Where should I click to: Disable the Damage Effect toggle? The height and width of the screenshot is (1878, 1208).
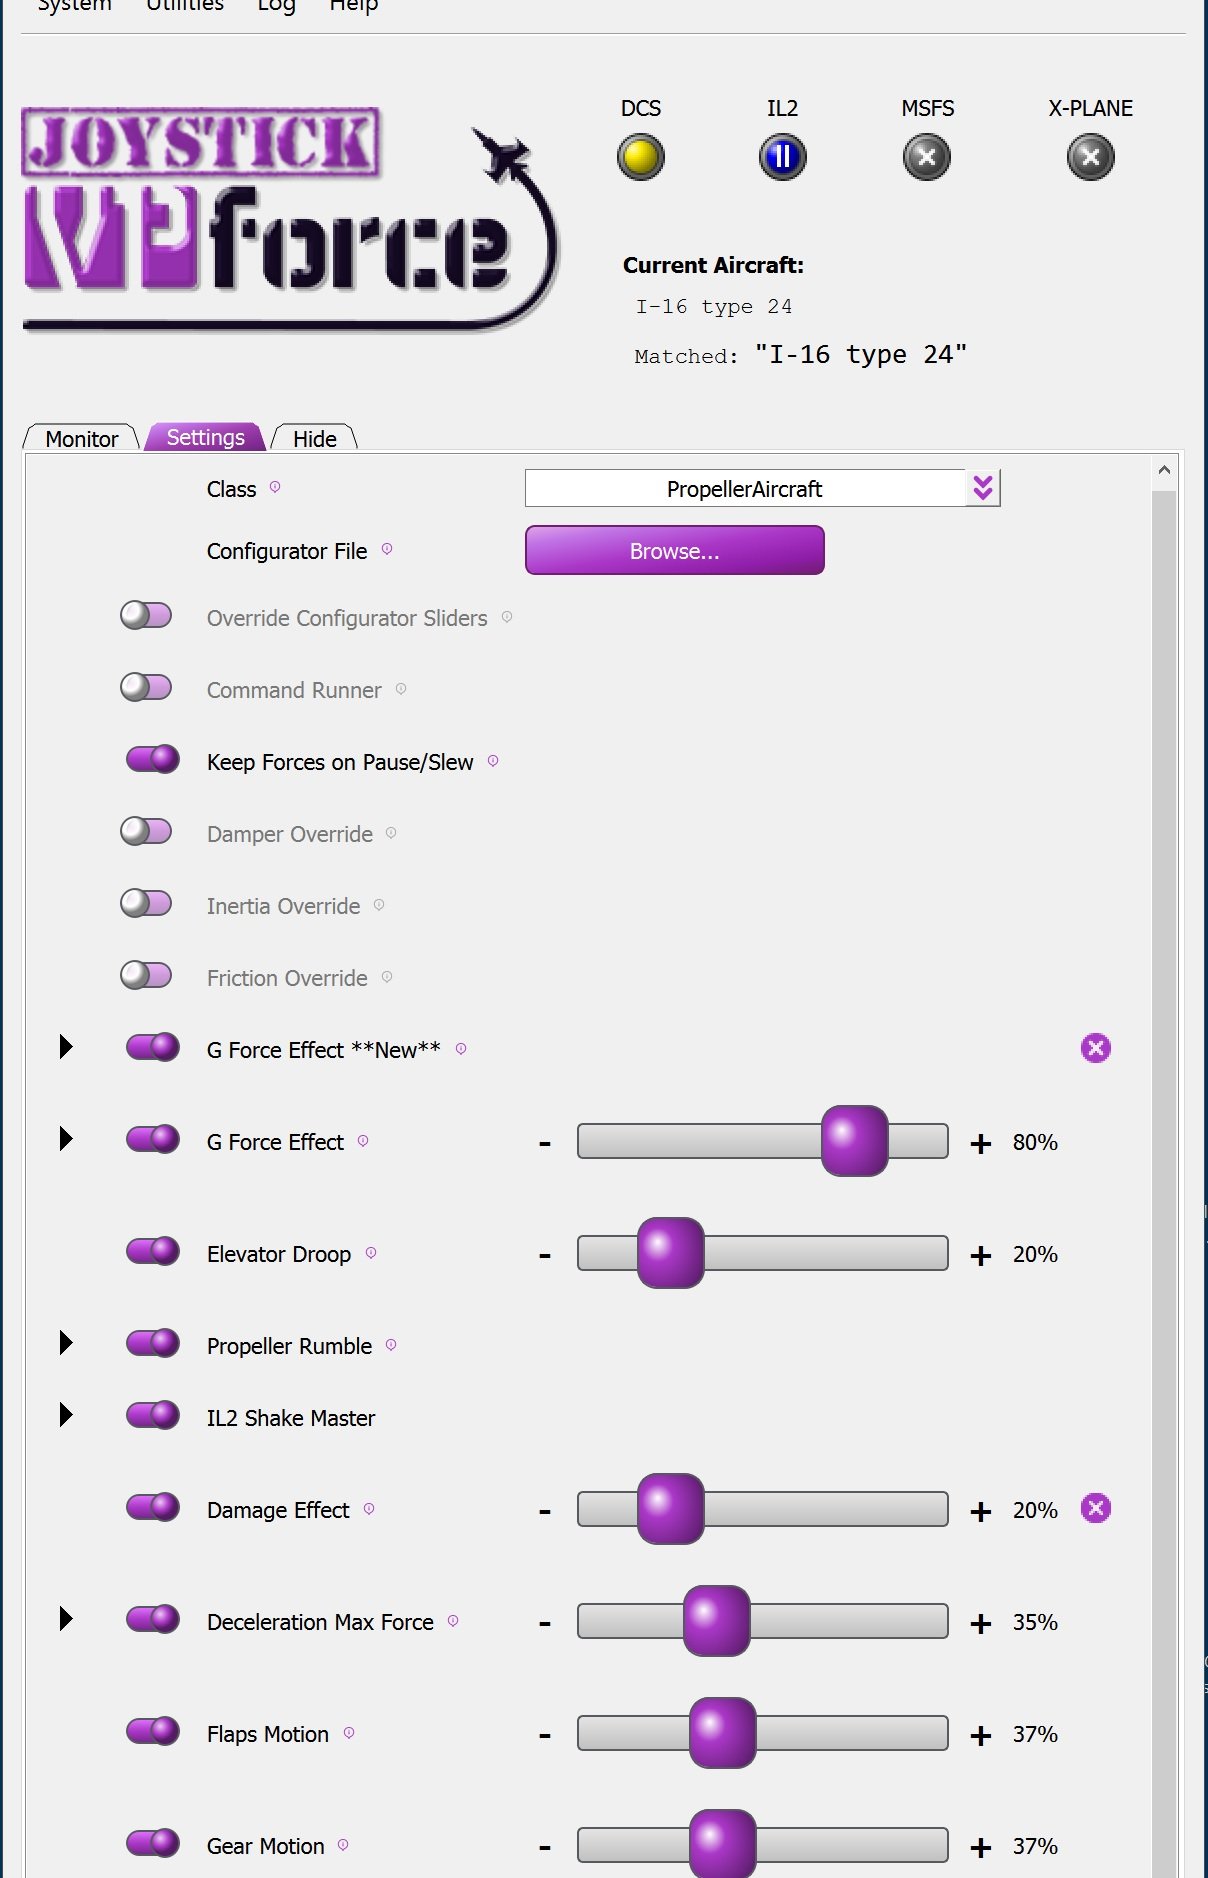[153, 1508]
